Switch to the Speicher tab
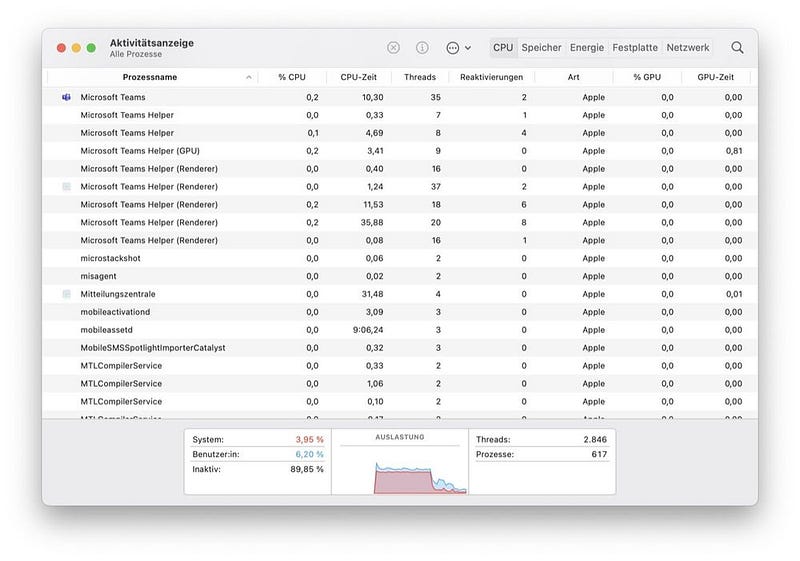The image size is (800, 561). (x=541, y=47)
